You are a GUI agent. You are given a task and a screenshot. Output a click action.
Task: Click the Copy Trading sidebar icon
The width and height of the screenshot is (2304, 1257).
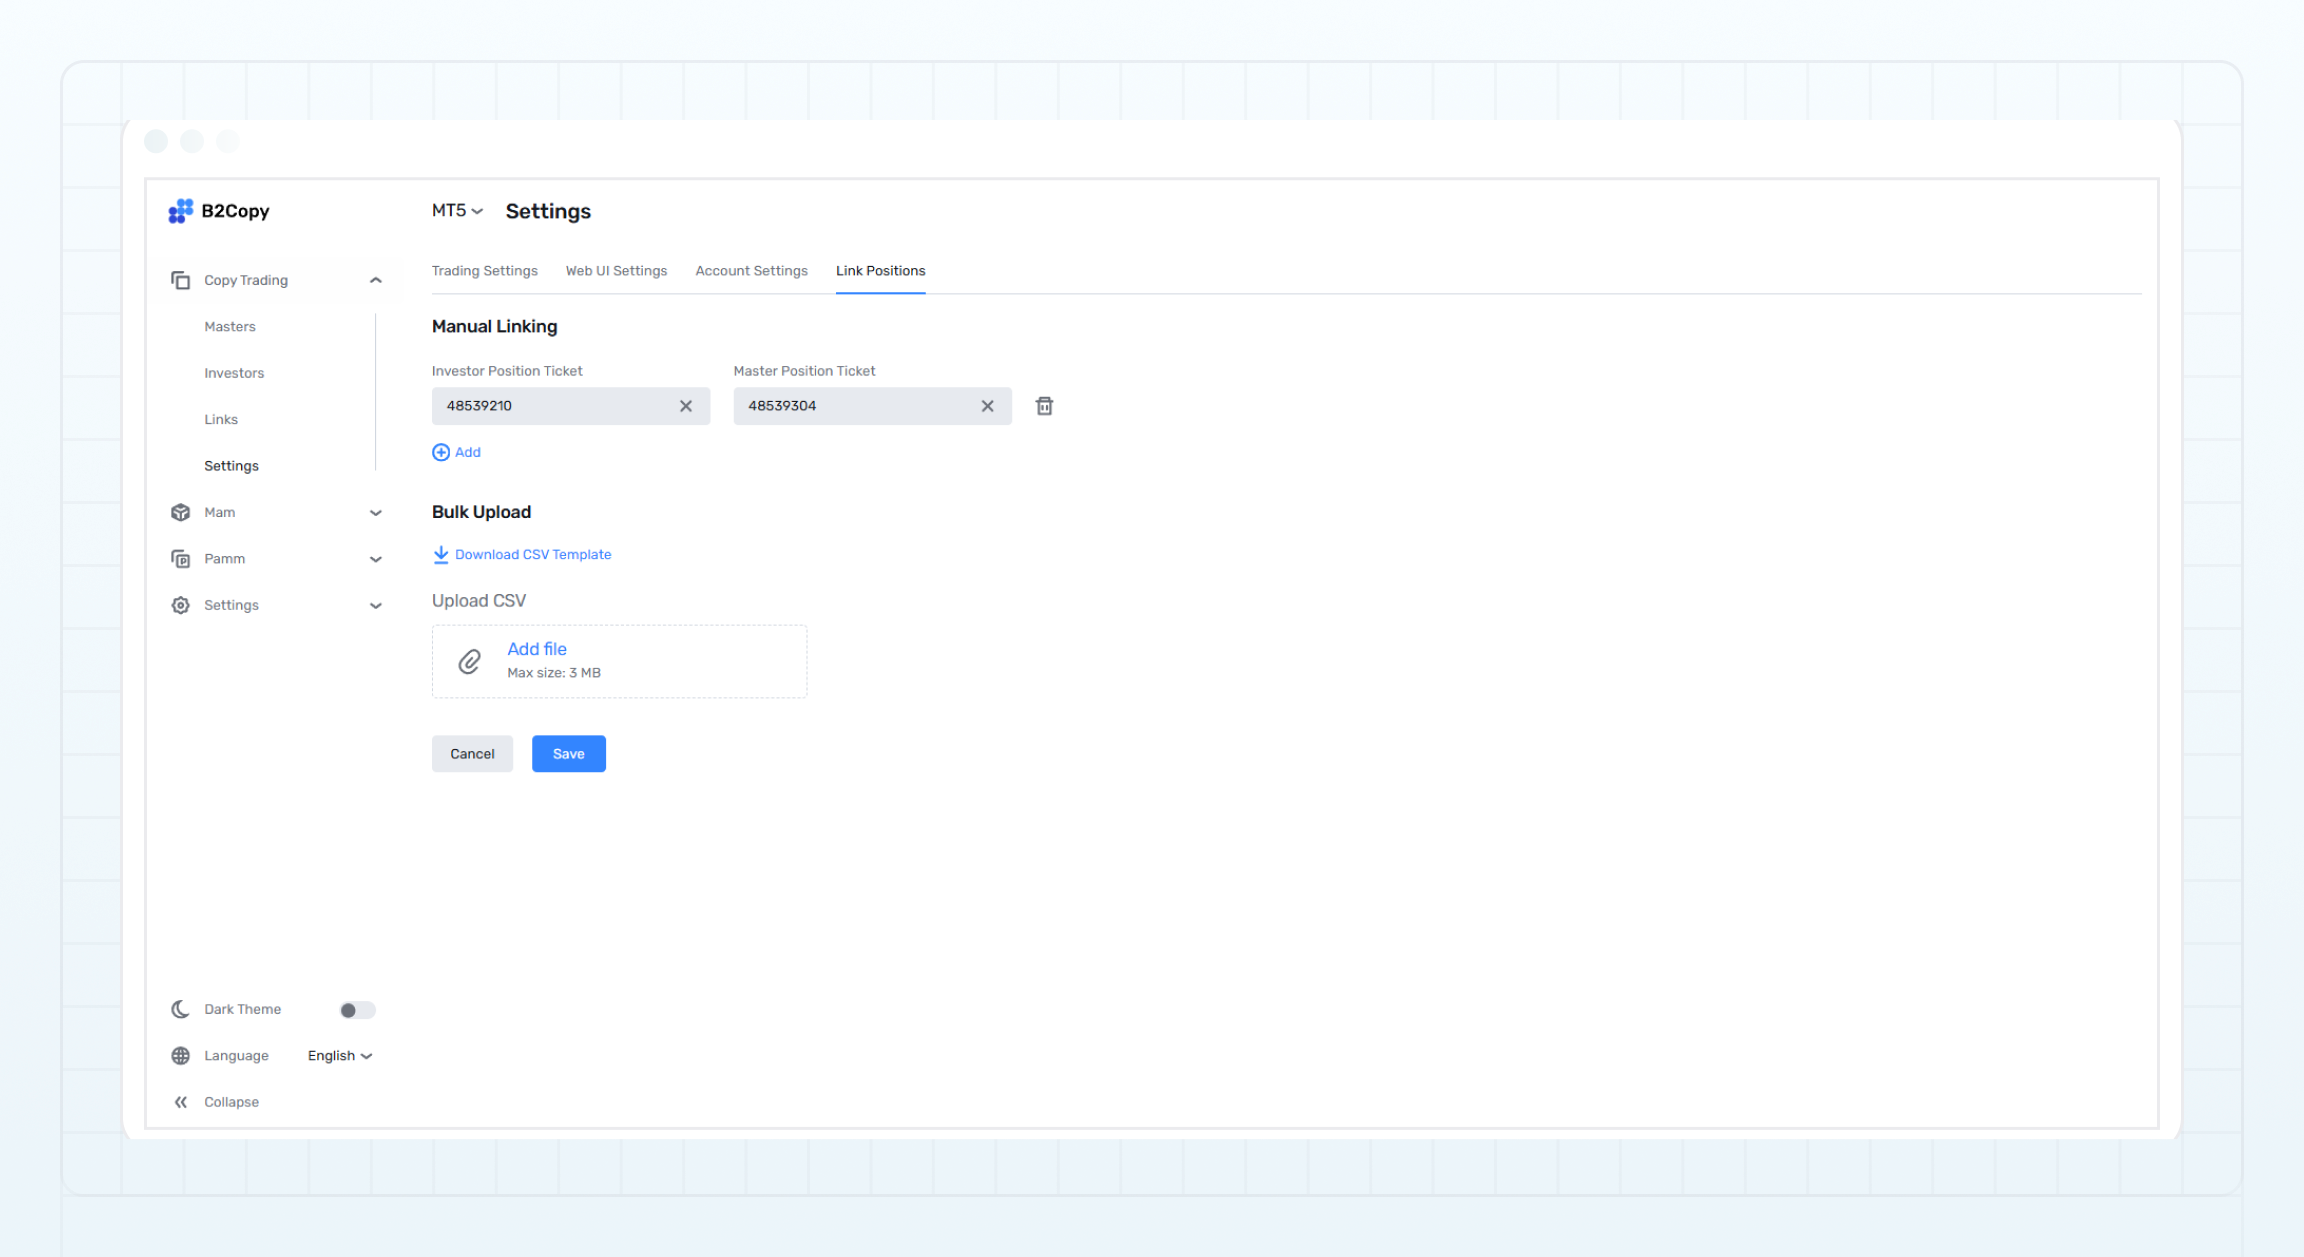pos(181,280)
